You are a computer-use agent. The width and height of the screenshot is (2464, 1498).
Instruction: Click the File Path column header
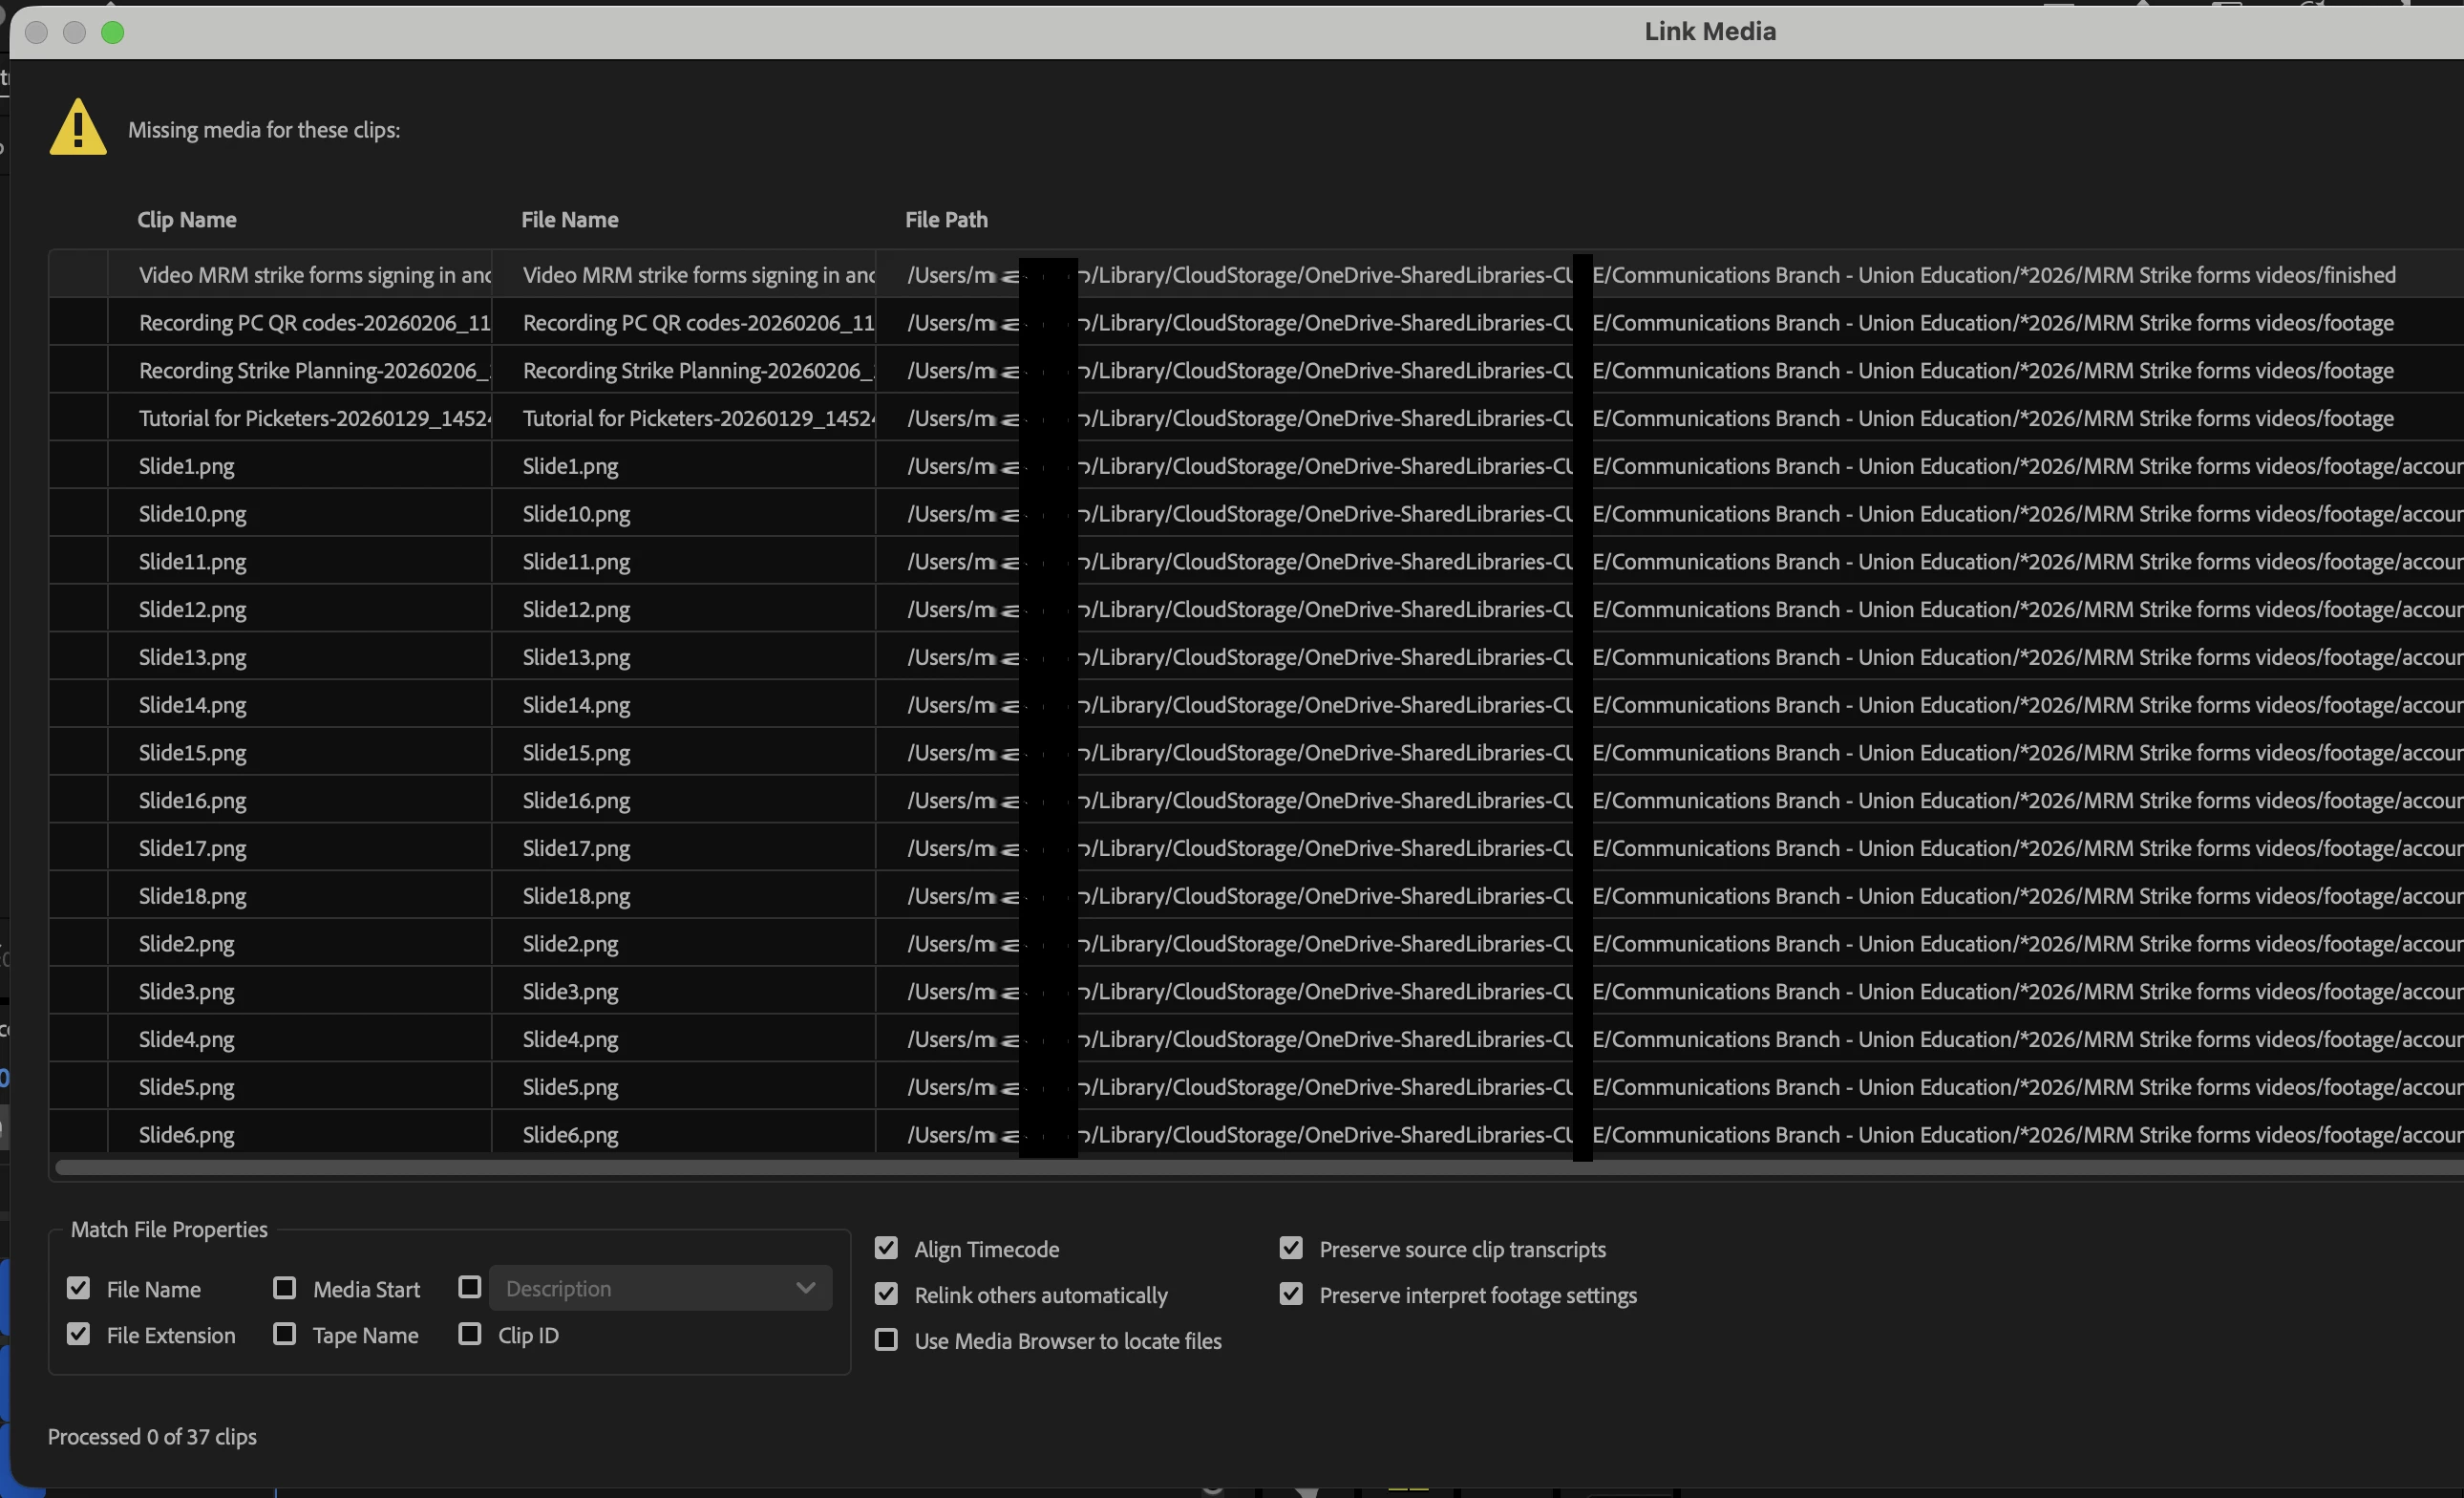tap(946, 220)
